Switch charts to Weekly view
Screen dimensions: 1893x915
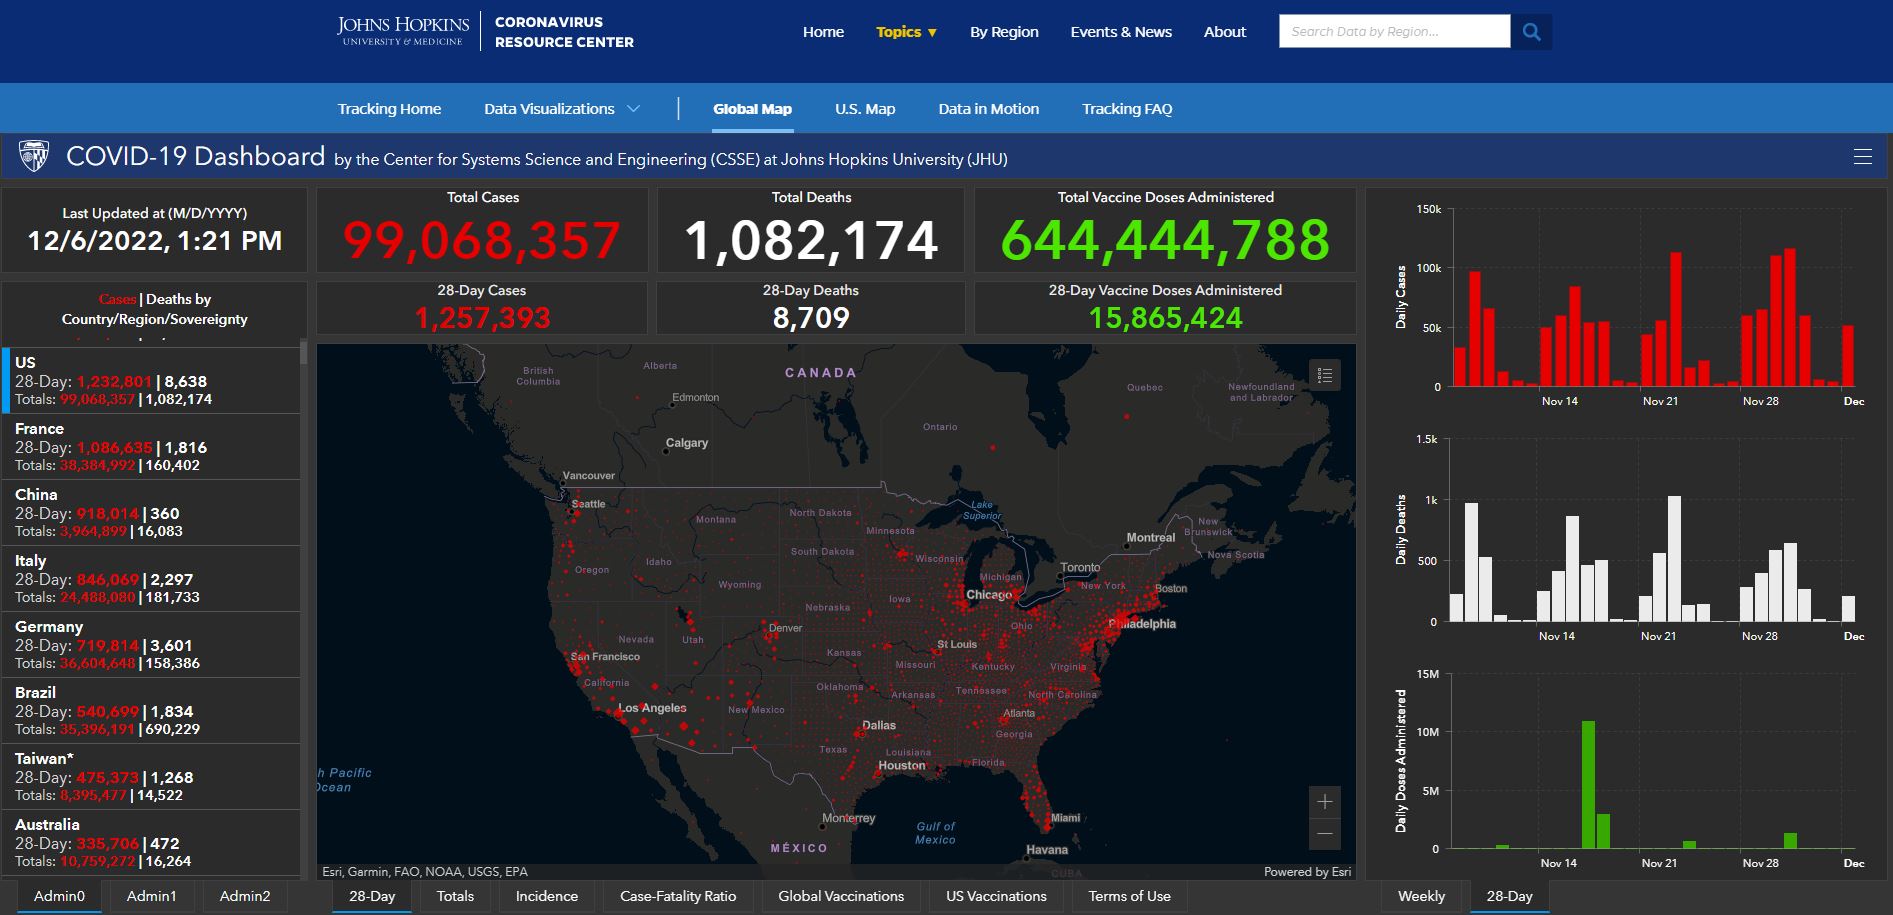(x=1420, y=896)
